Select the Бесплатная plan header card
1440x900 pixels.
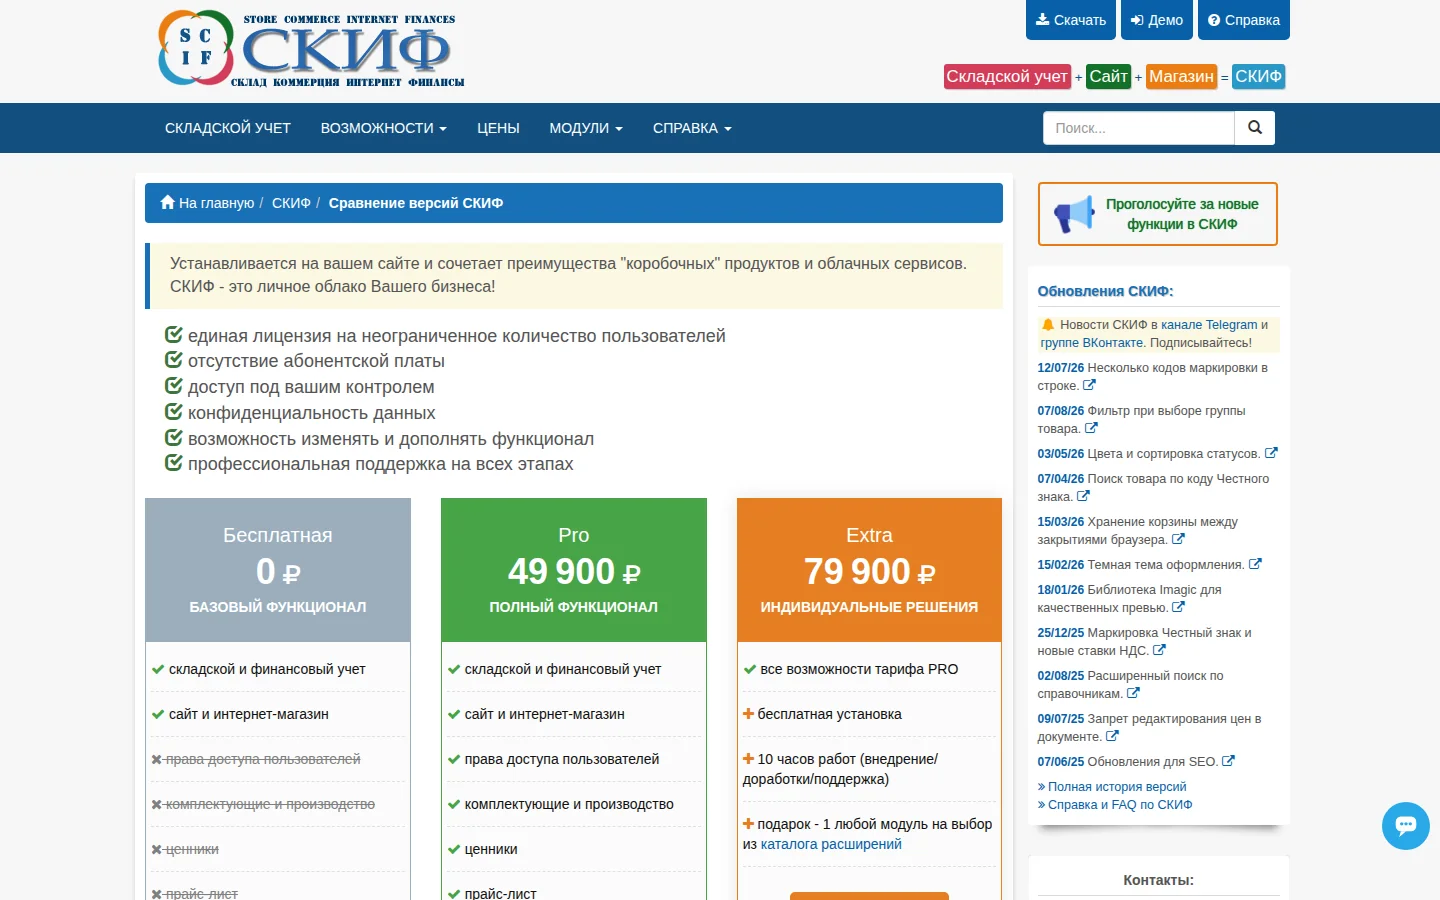tap(278, 570)
